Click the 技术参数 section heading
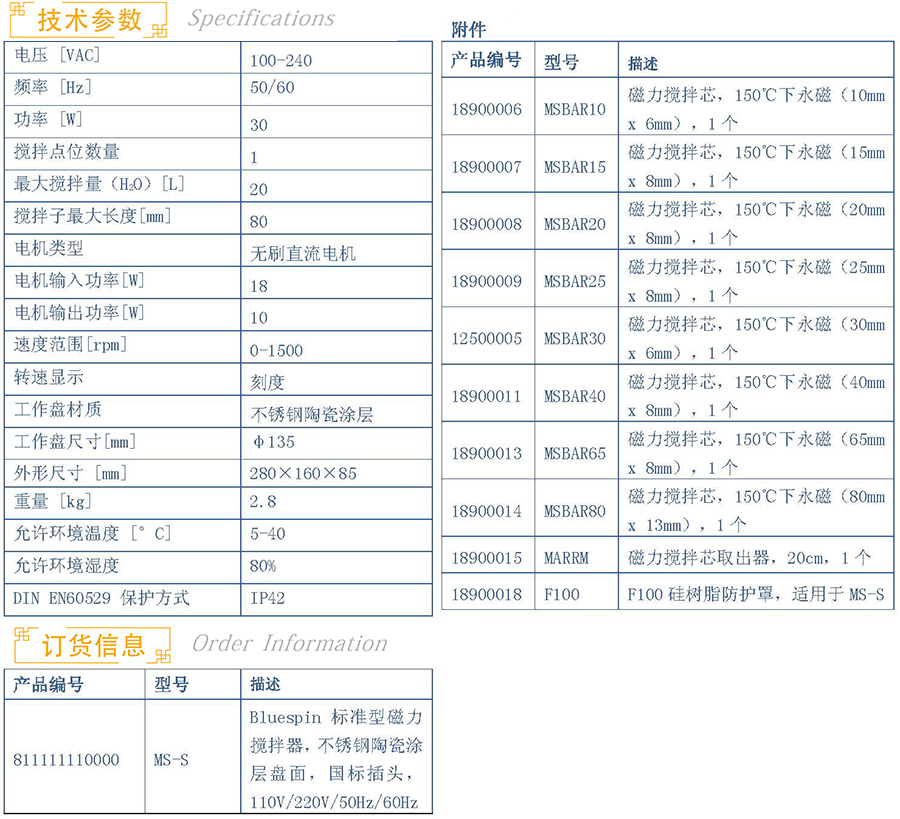Image resolution: width=900 pixels, height=819 pixels. pyautogui.click(x=89, y=19)
